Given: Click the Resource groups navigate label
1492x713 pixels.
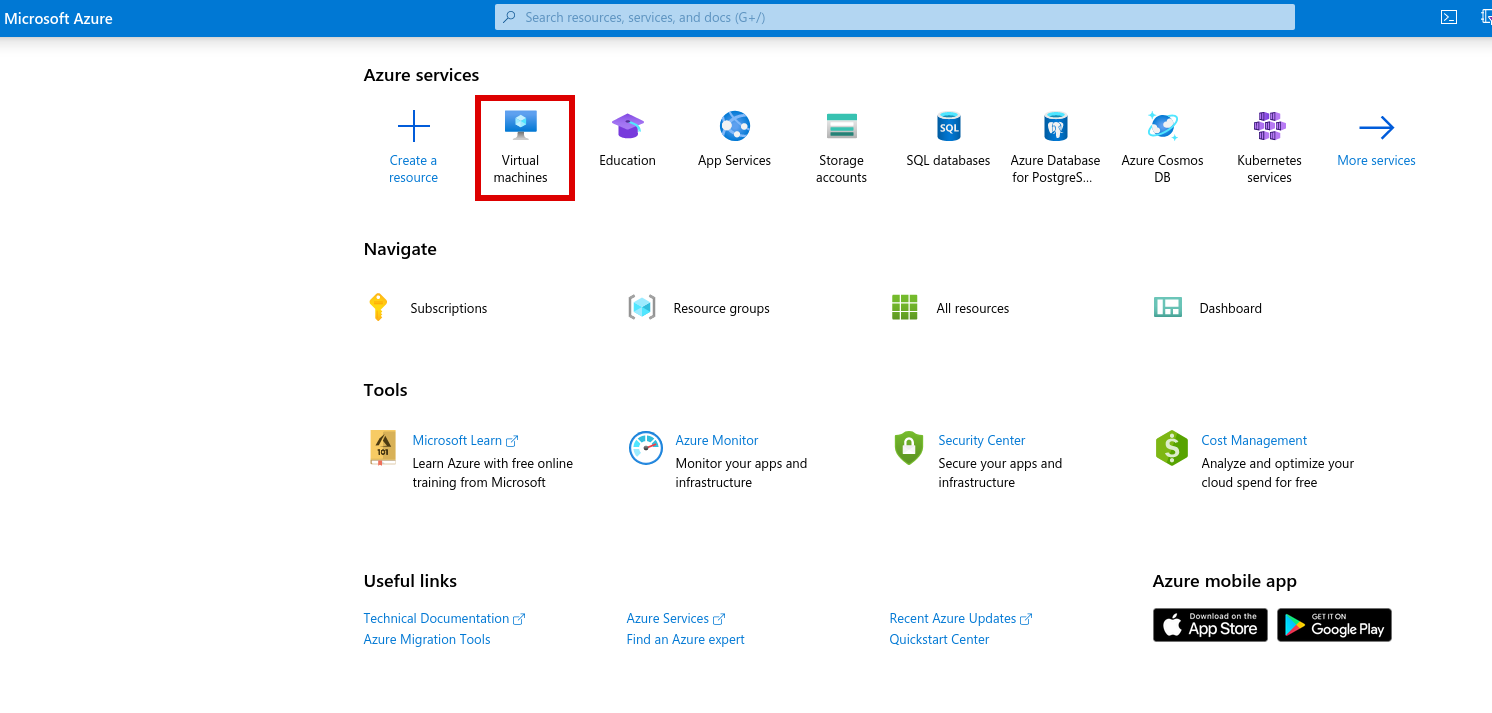Looking at the screenshot, I should (721, 308).
